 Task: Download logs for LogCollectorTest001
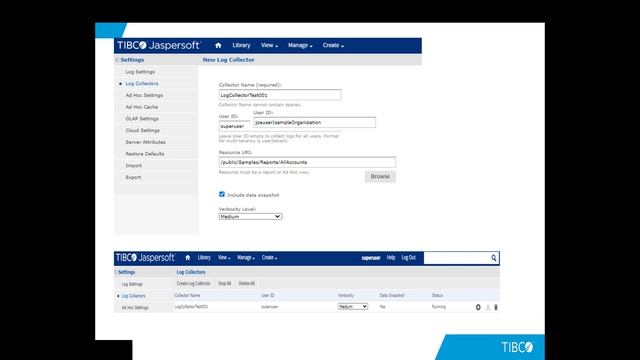click(487, 307)
